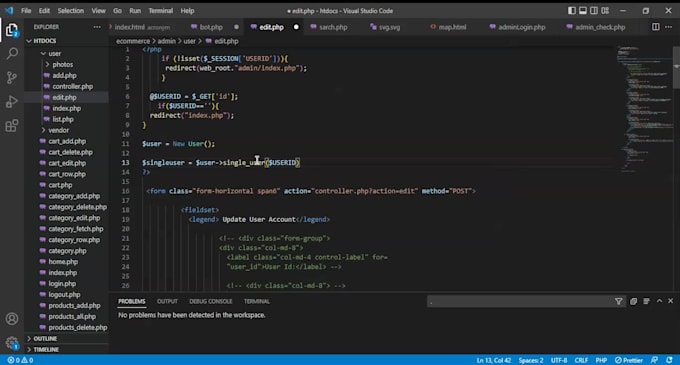This screenshot has width=680, height=365.
Task: Click the Prettier status bar item
Action: 629,360
